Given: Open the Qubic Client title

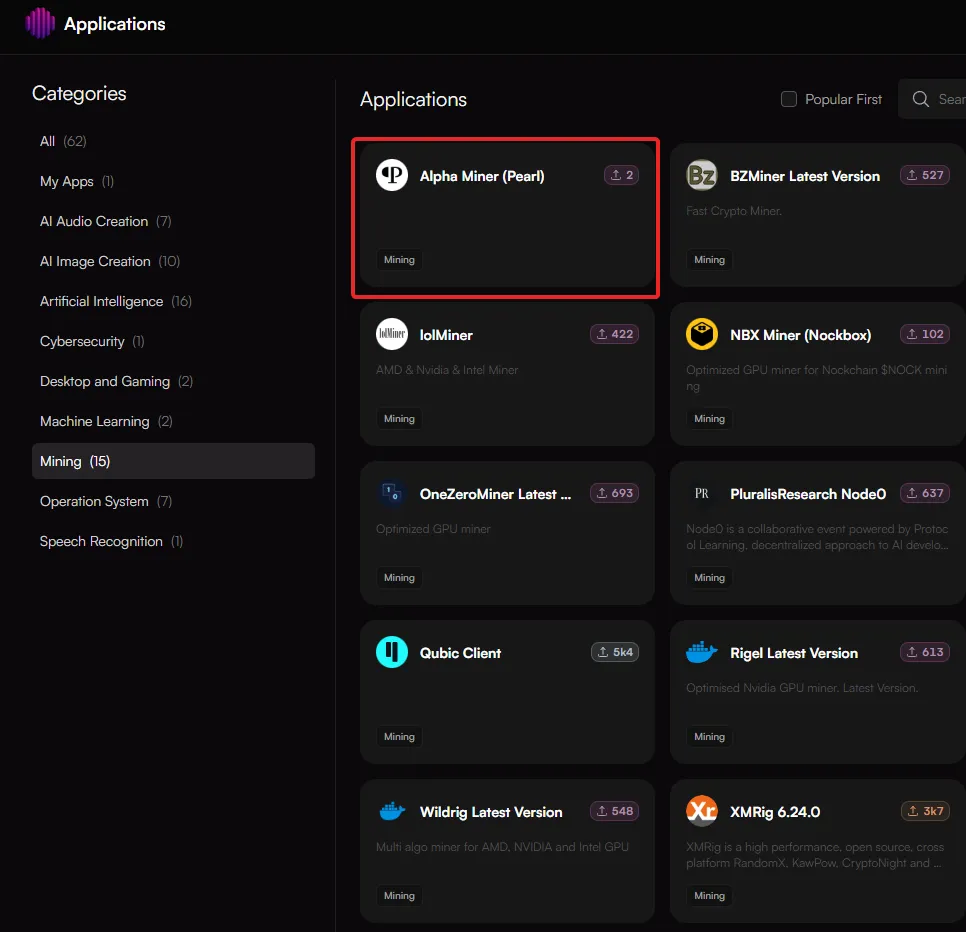Looking at the screenshot, I should pos(460,653).
